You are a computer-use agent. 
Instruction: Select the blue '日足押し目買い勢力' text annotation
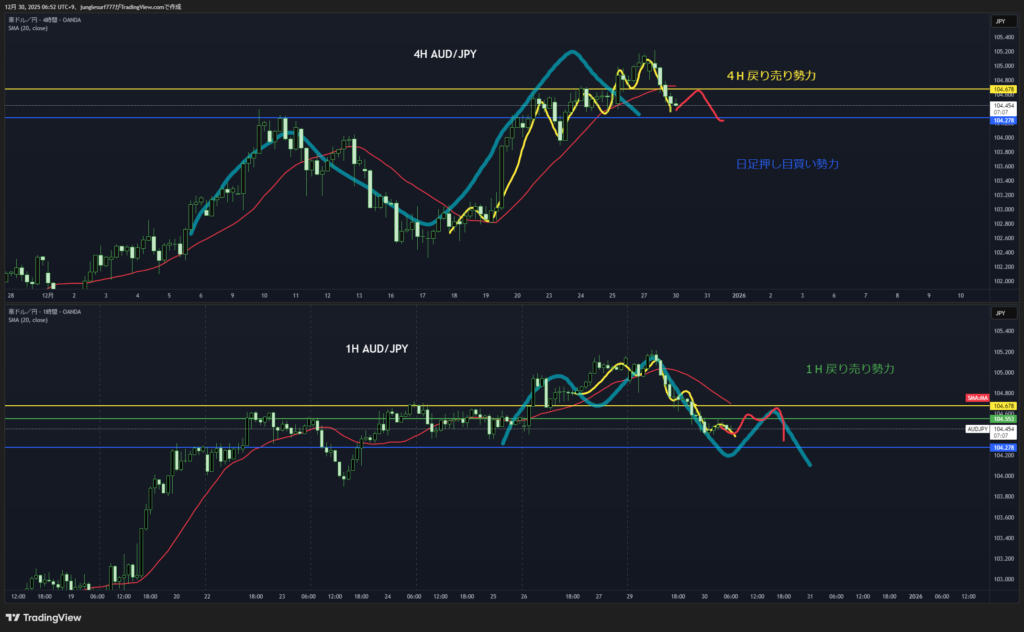(x=787, y=163)
